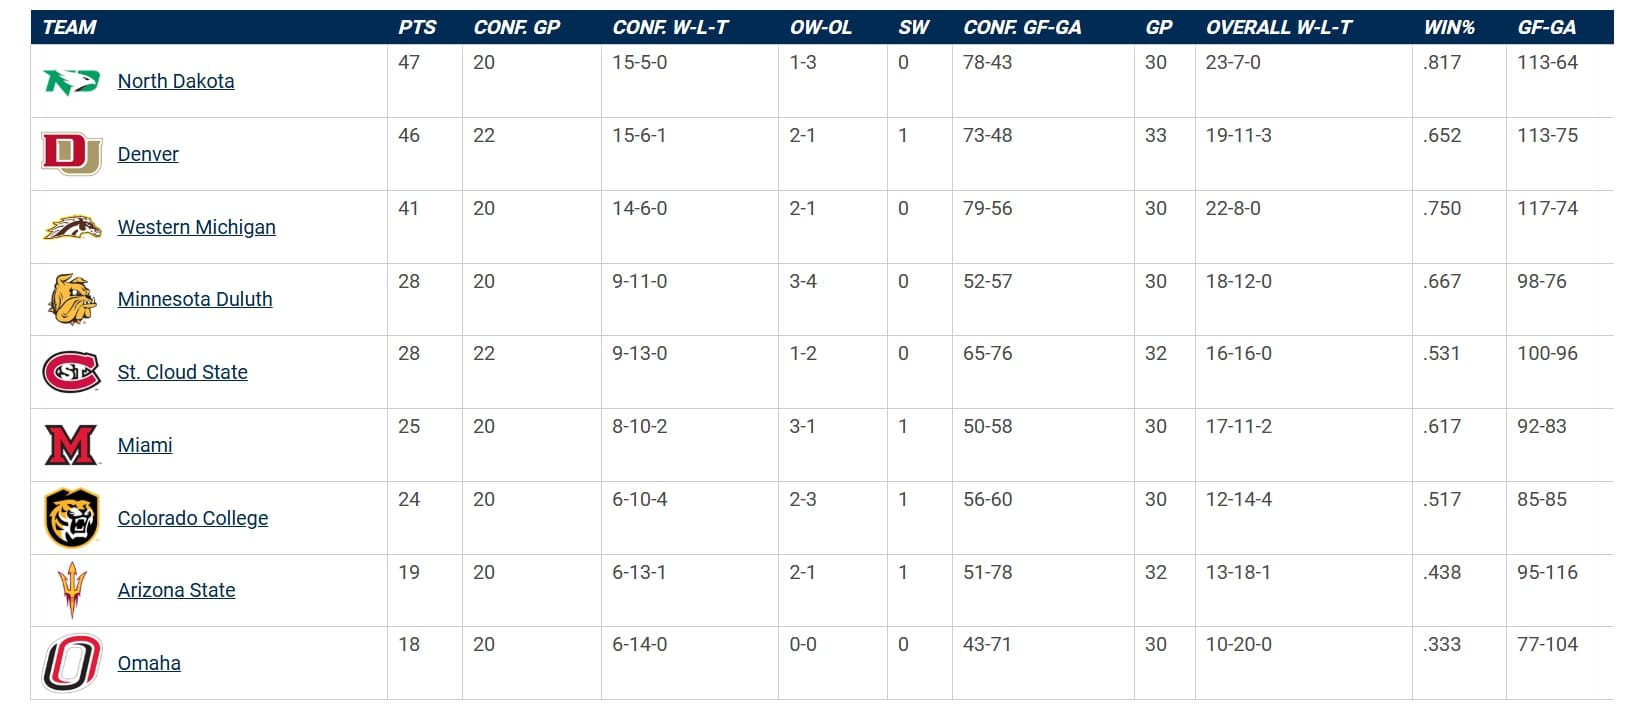Click the Omaha O logo

(71, 663)
